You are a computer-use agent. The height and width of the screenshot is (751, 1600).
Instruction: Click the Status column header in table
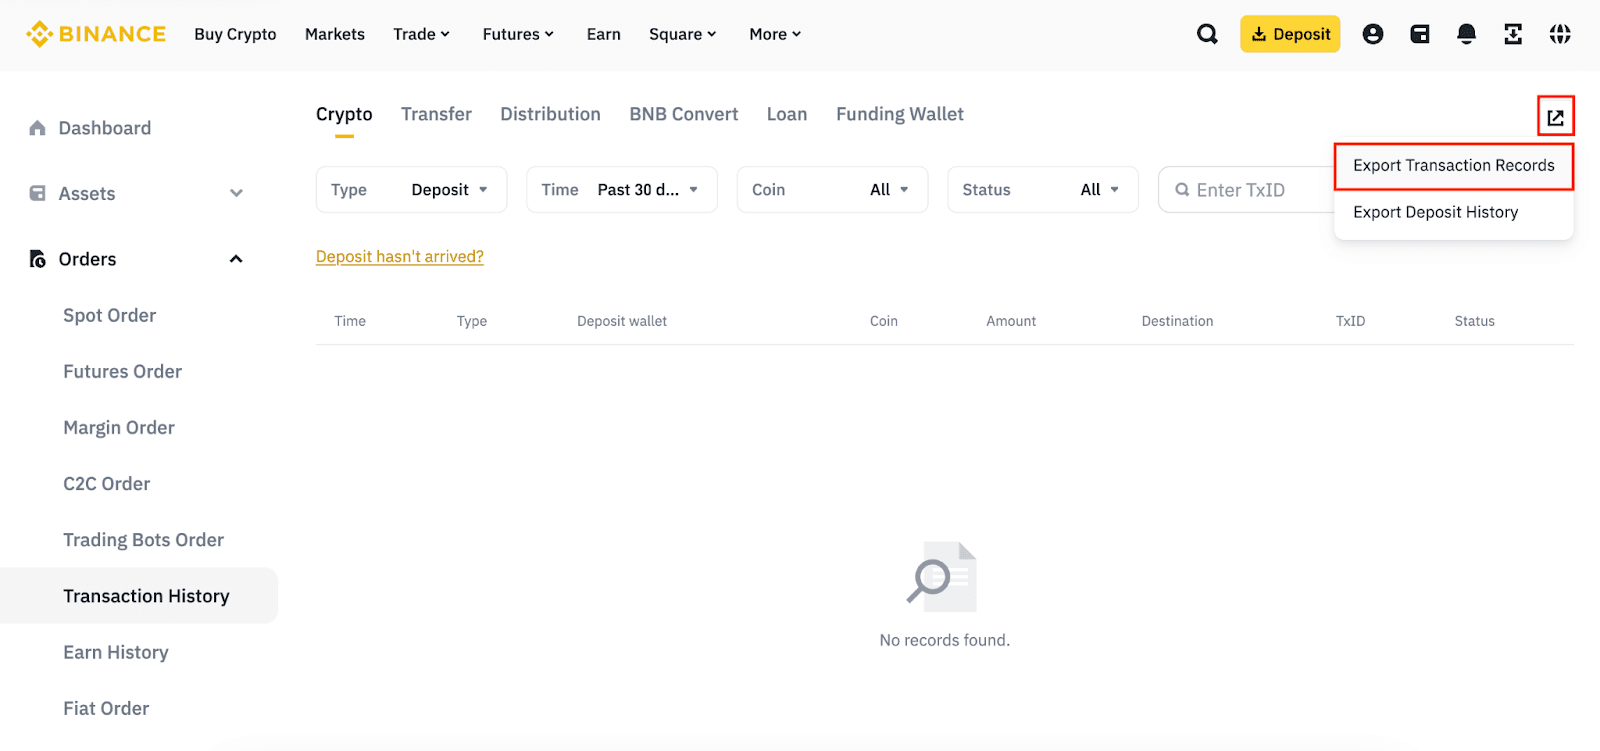click(1475, 321)
